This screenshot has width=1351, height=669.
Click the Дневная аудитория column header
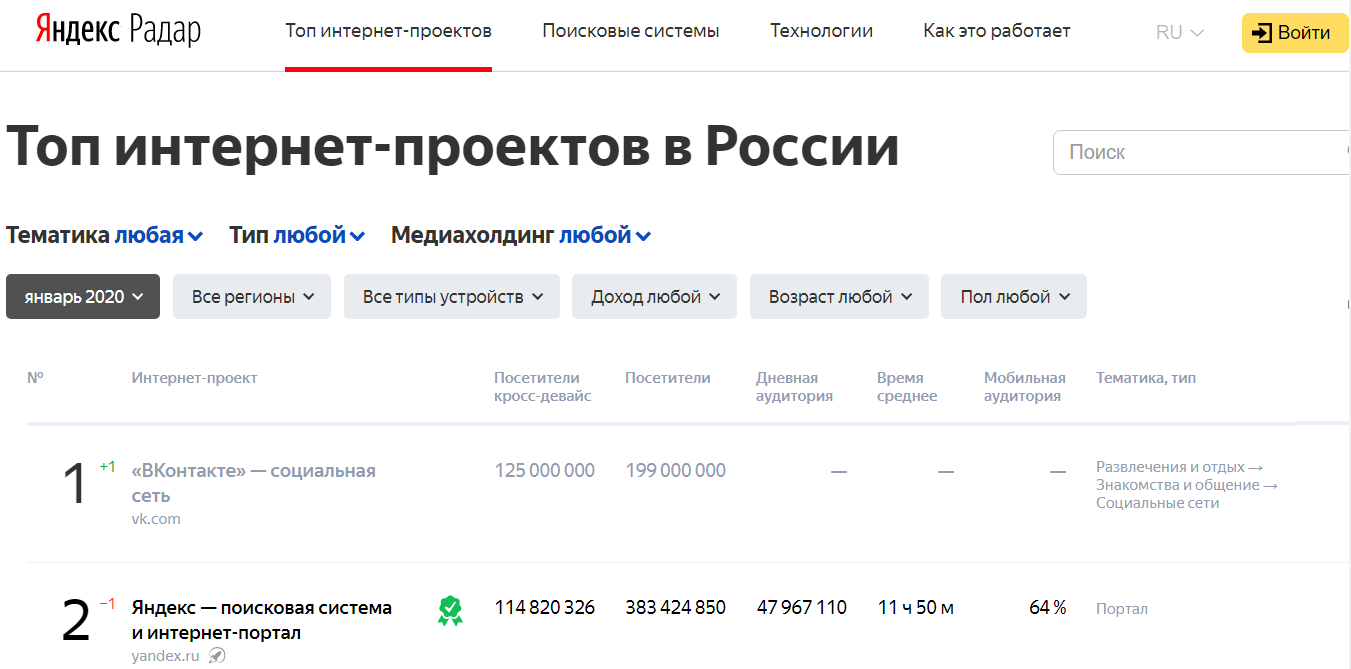[x=795, y=387]
